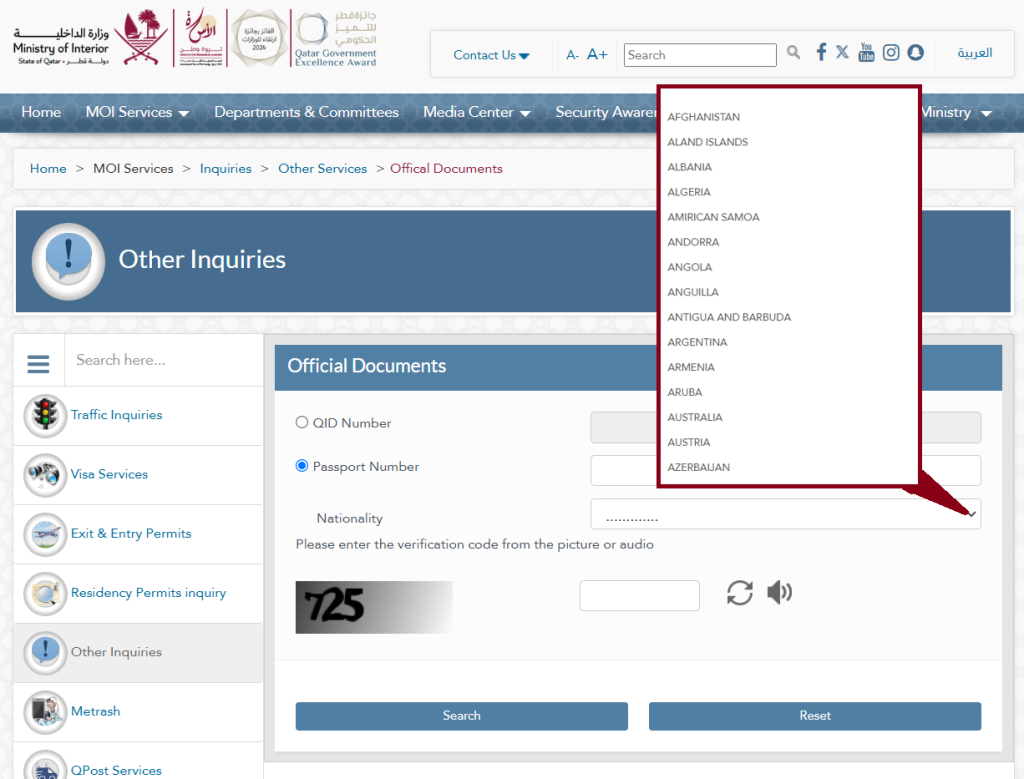Open the Snapchat icon
Image resolution: width=1024 pixels, height=779 pixels.
point(916,52)
